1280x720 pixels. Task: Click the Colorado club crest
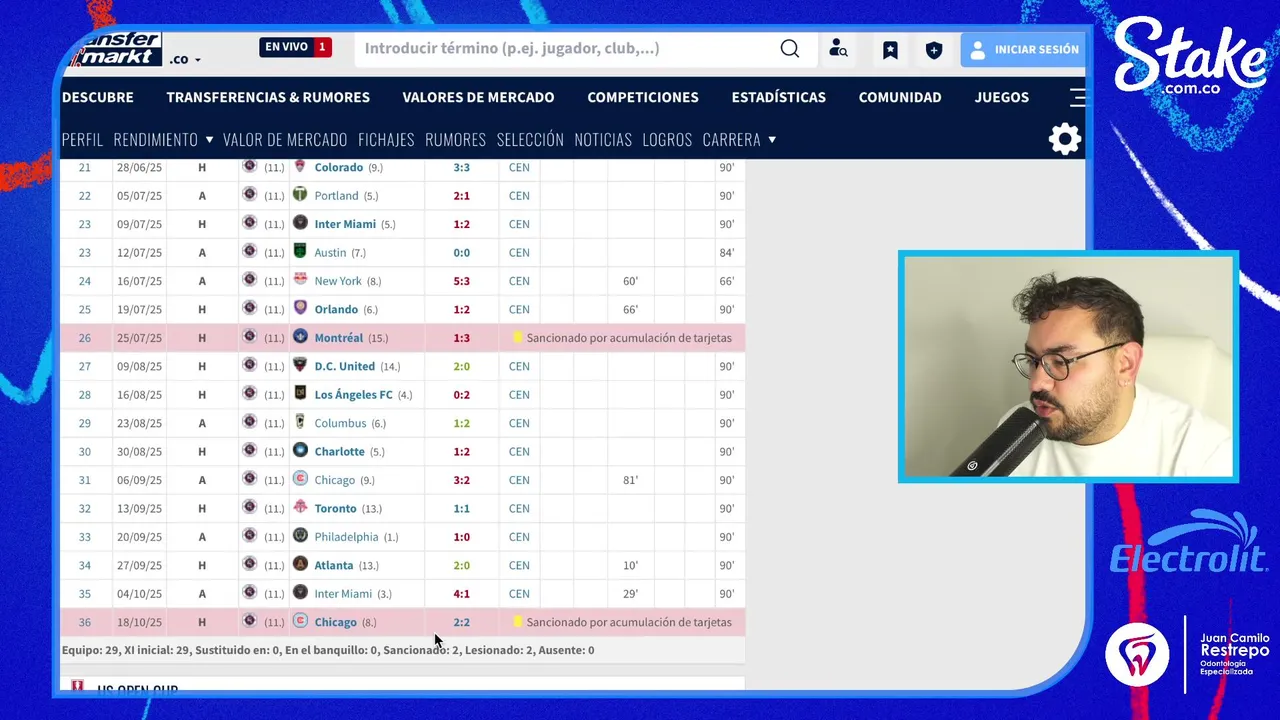pos(300,167)
